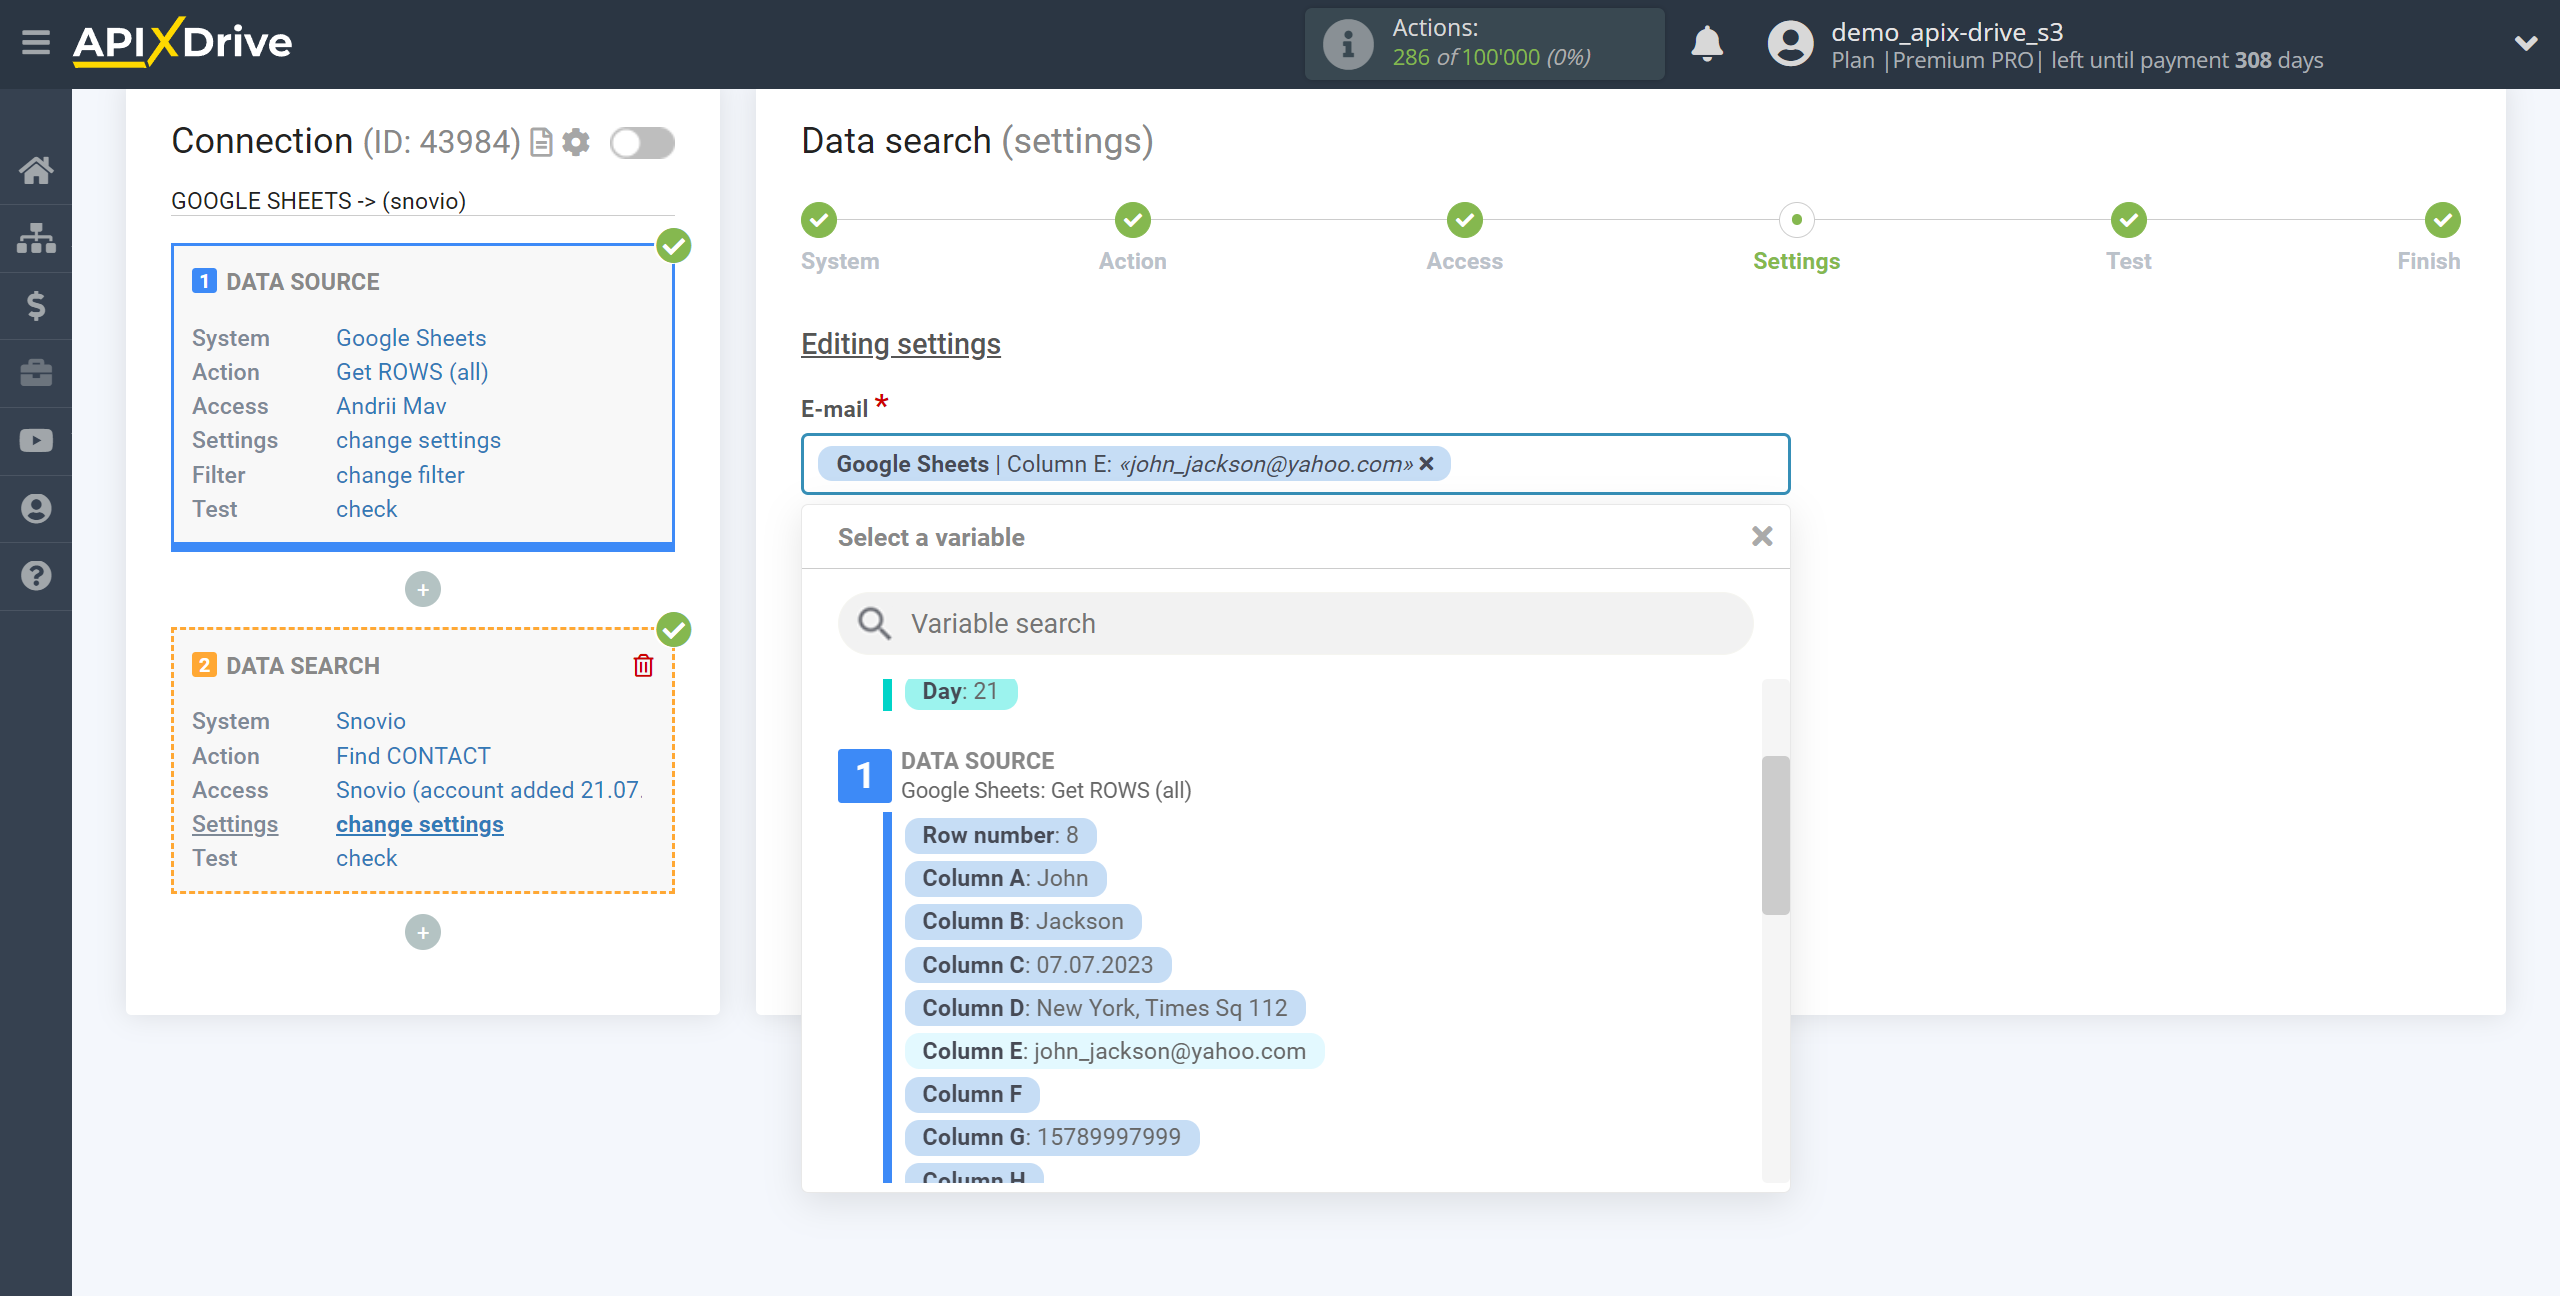Go to the System step
The height and width of the screenshot is (1296, 2560).
pyautogui.click(x=819, y=220)
